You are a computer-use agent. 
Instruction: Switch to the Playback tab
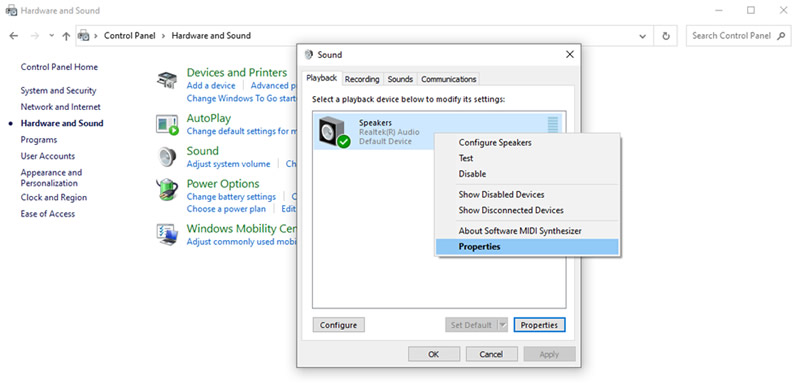click(x=321, y=78)
